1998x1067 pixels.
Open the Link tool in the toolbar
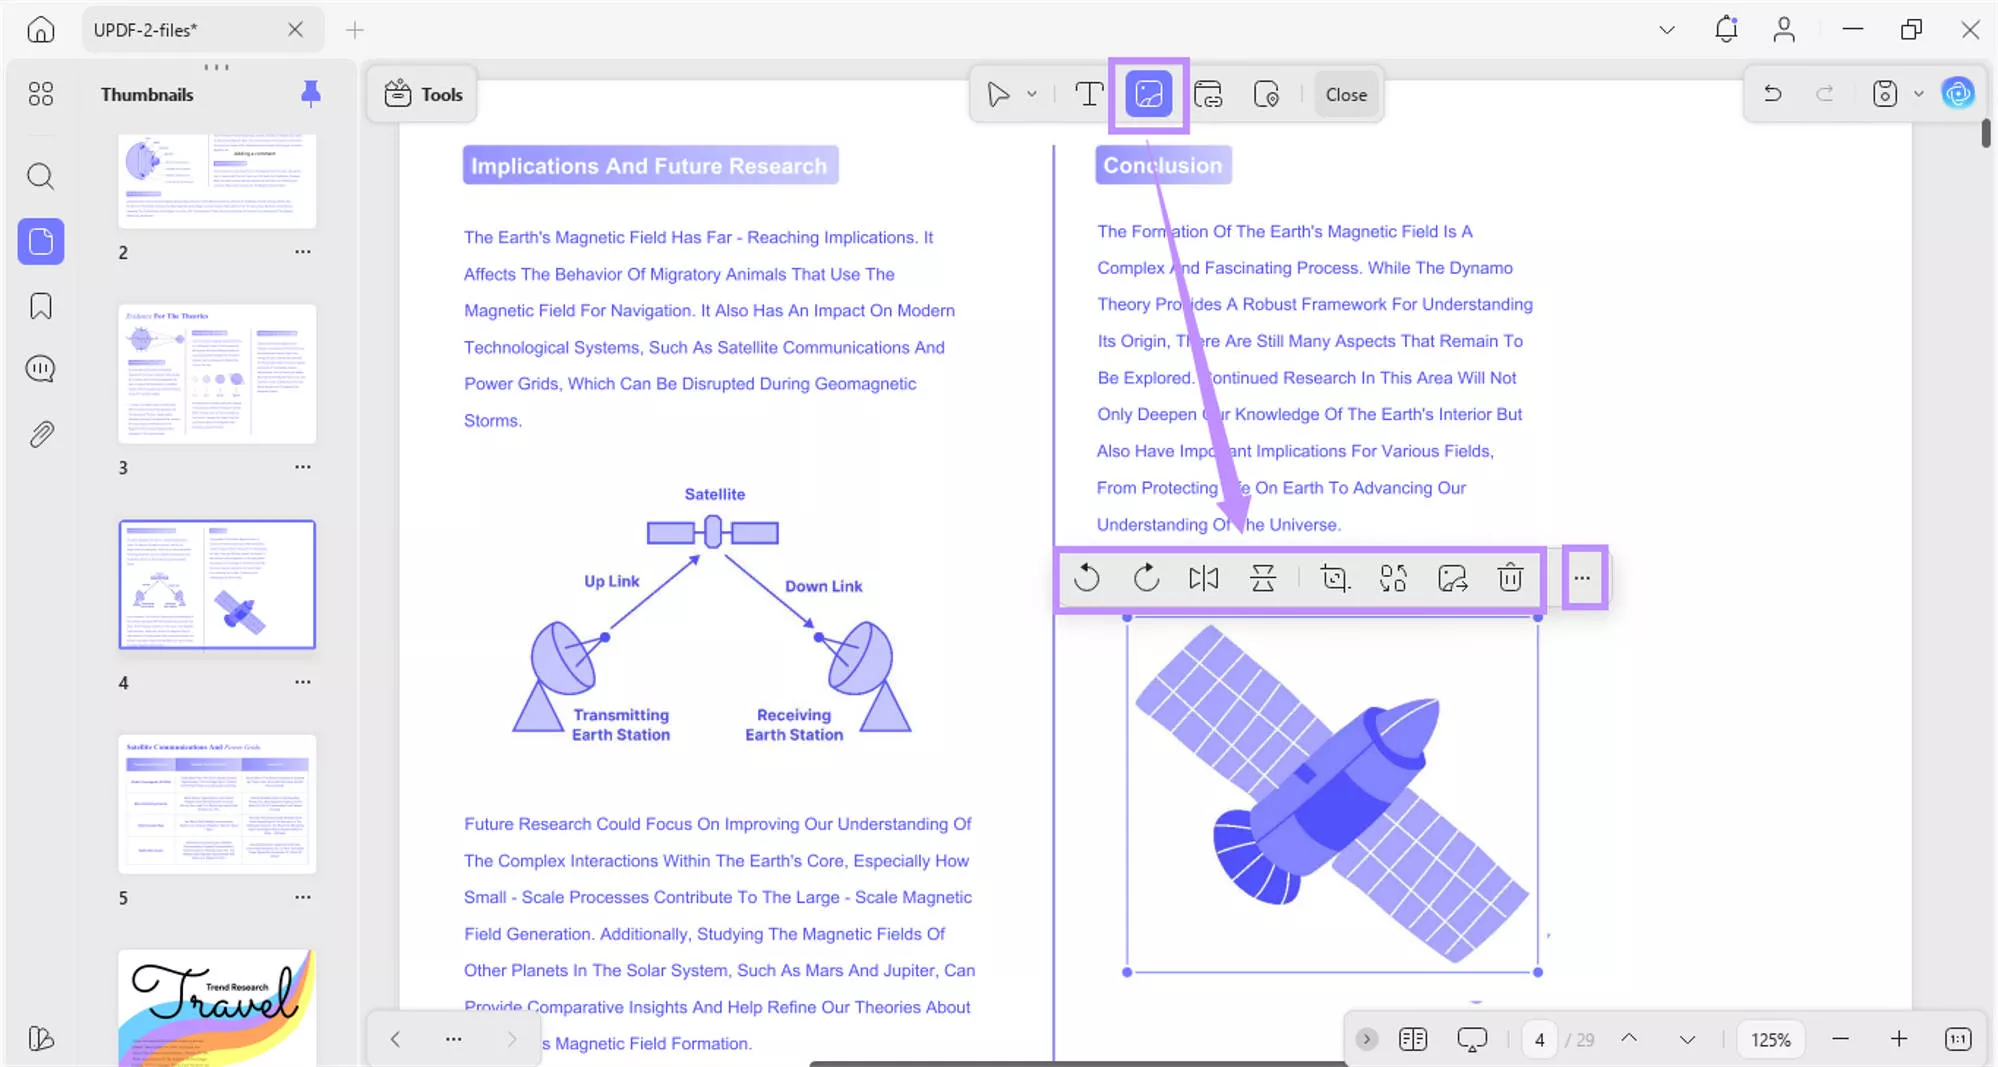pos(1209,93)
